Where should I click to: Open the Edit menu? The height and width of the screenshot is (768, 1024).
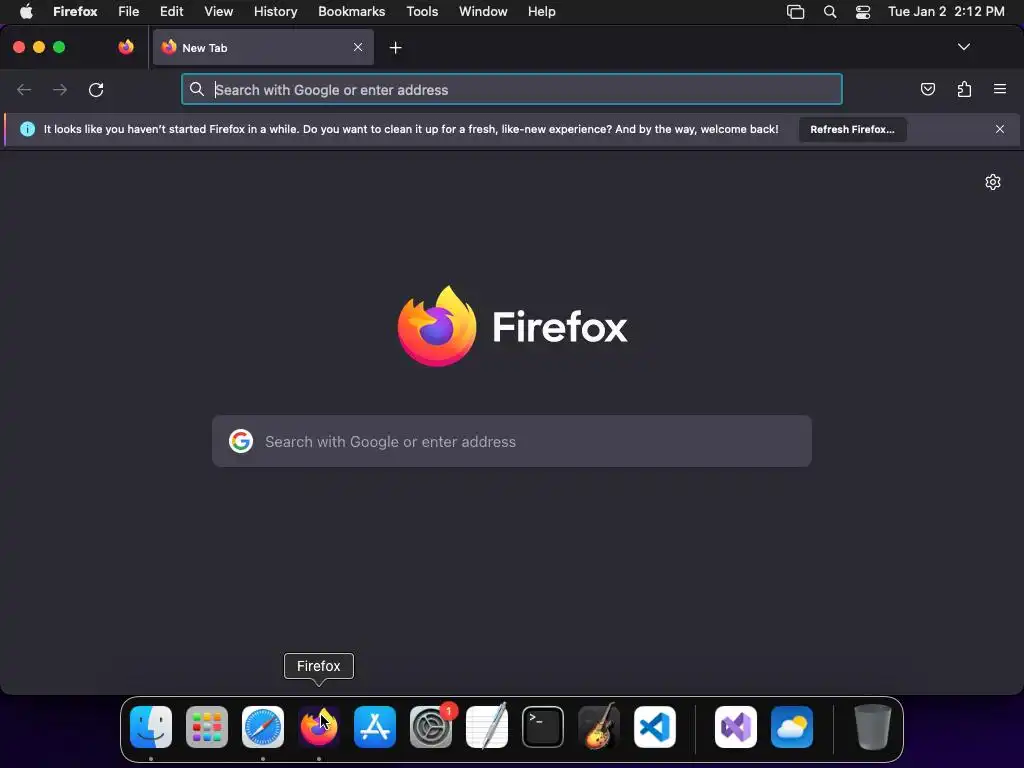coord(172,12)
